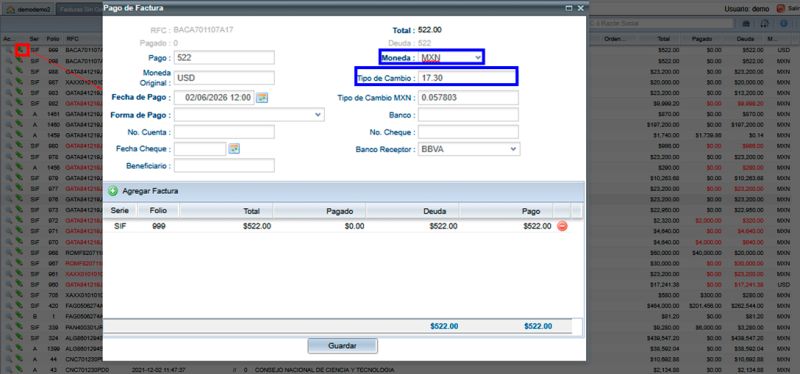Click CONSEJO NACIONAL DE CIENCIA Y TECNOLOGIA text
This screenshot has height=374, width=800.
(324, 369)
